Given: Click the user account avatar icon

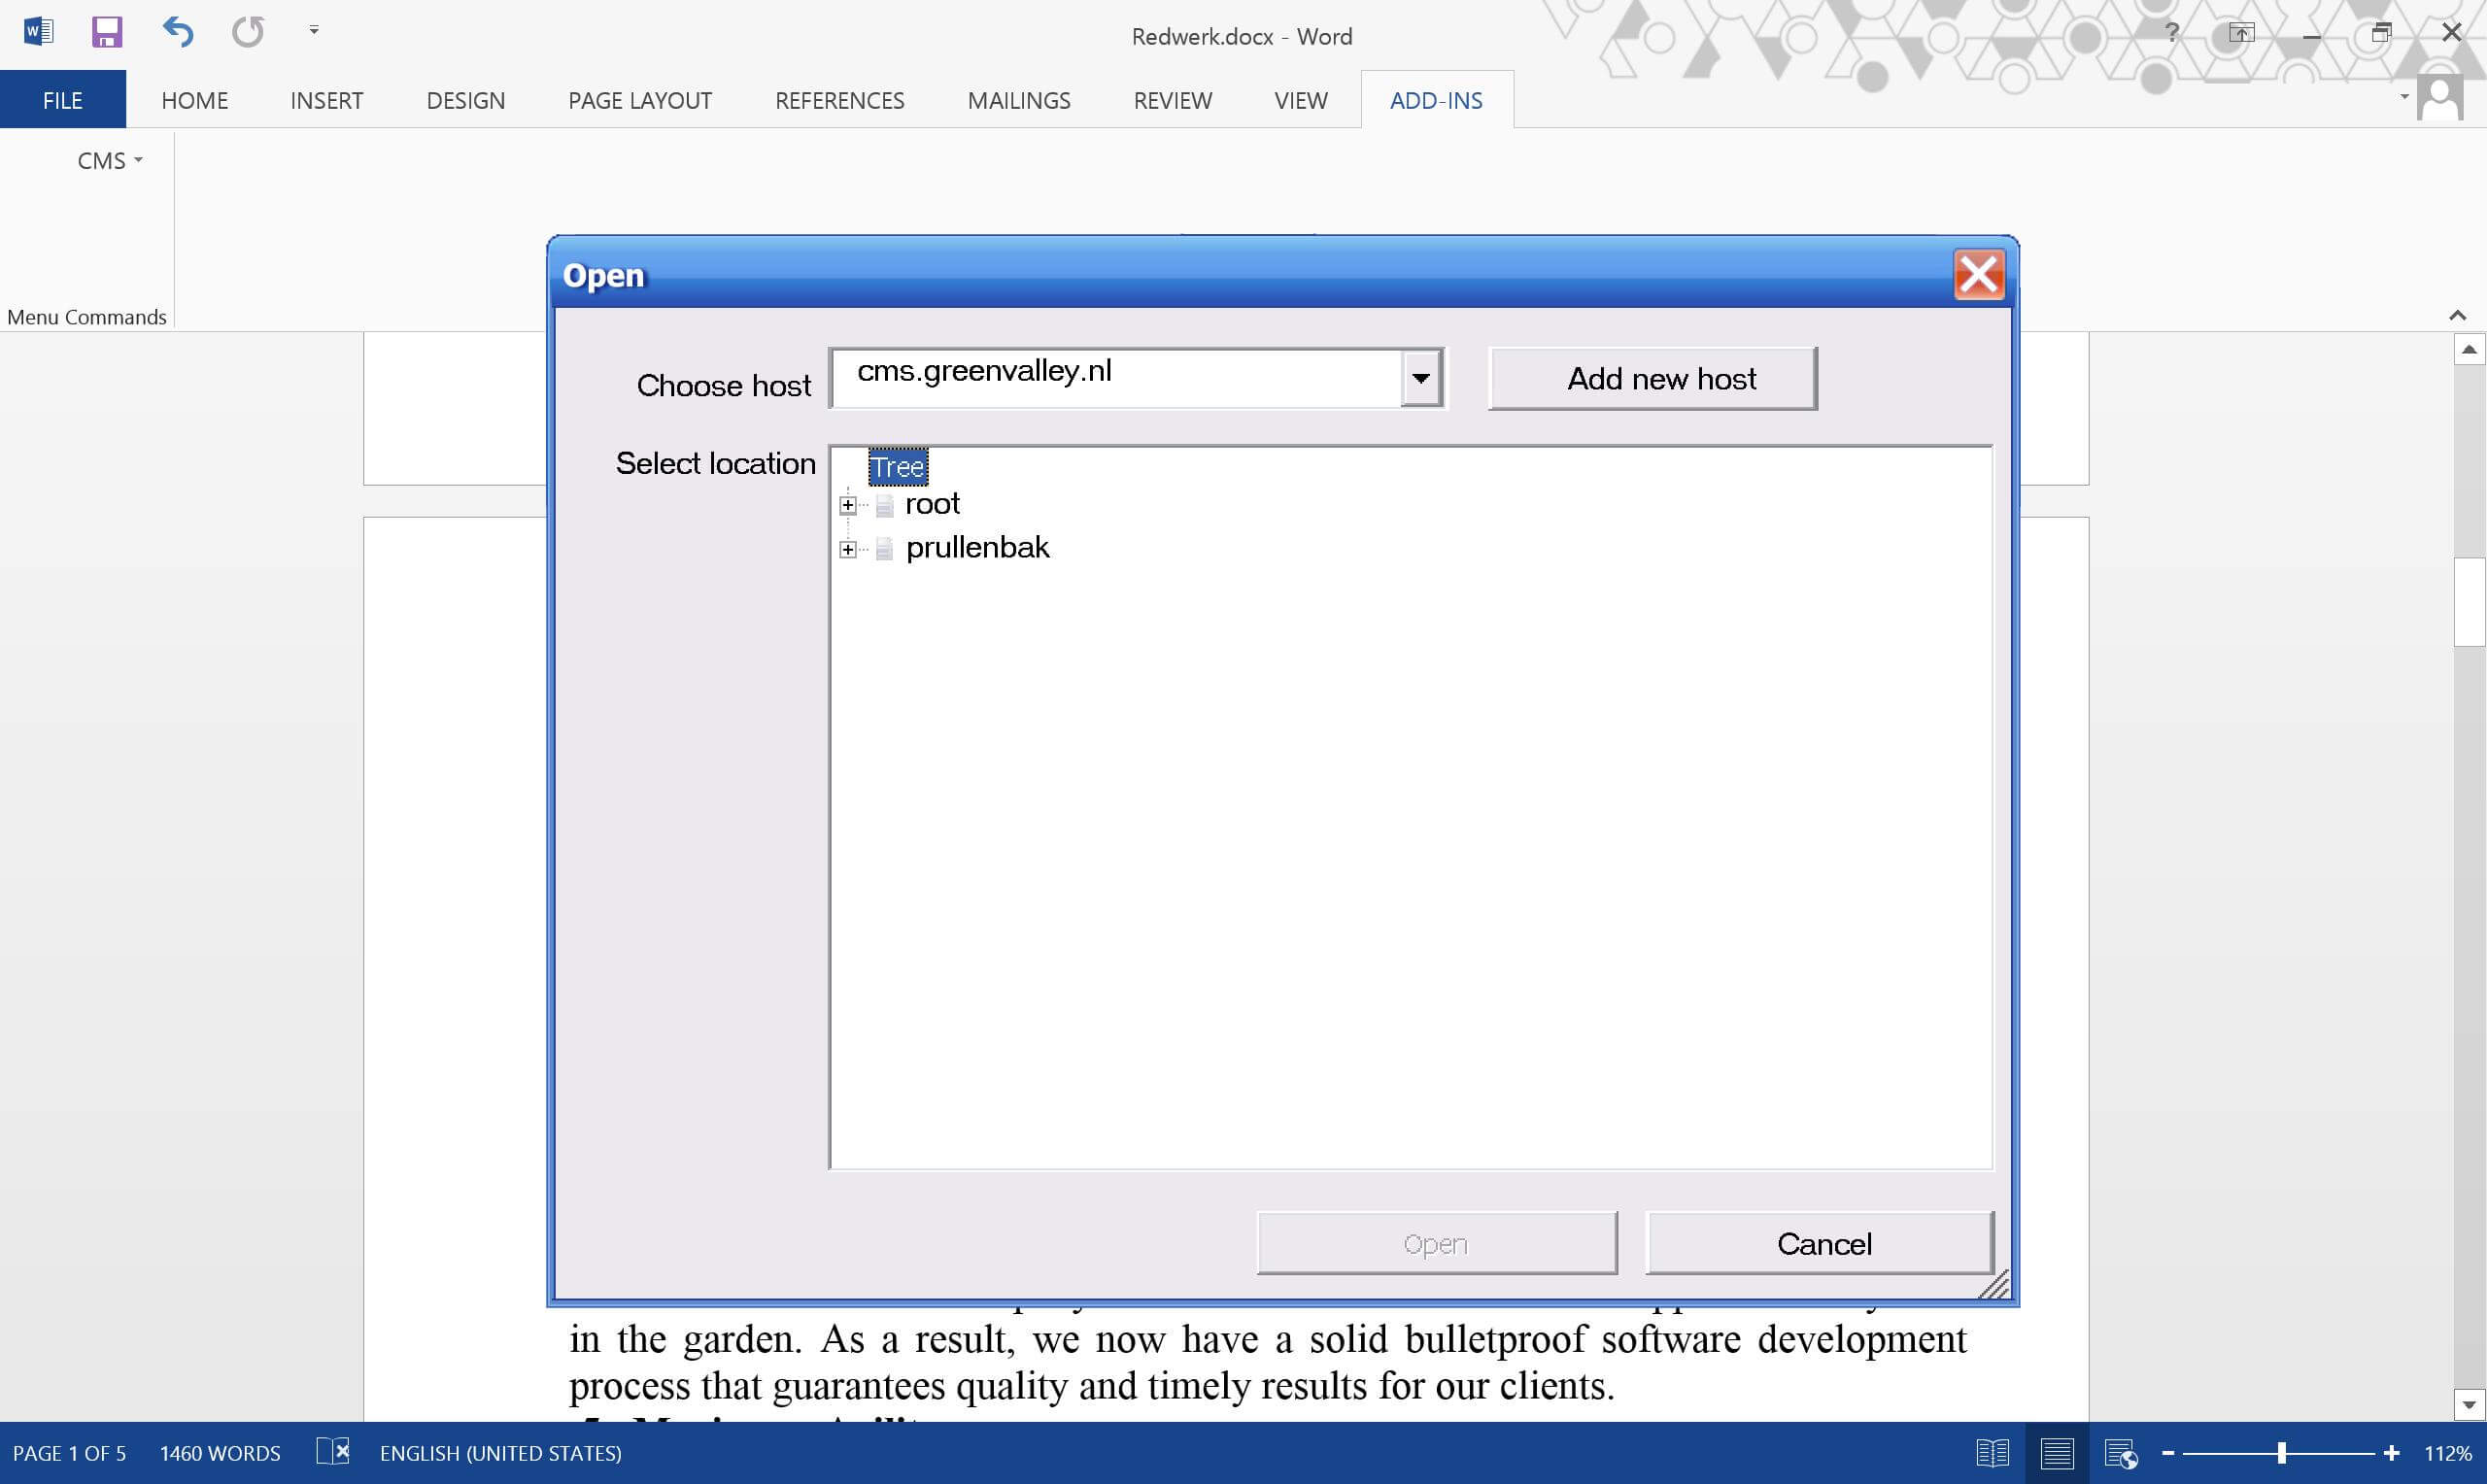Looking at the screenshot, I should 2440,99.
